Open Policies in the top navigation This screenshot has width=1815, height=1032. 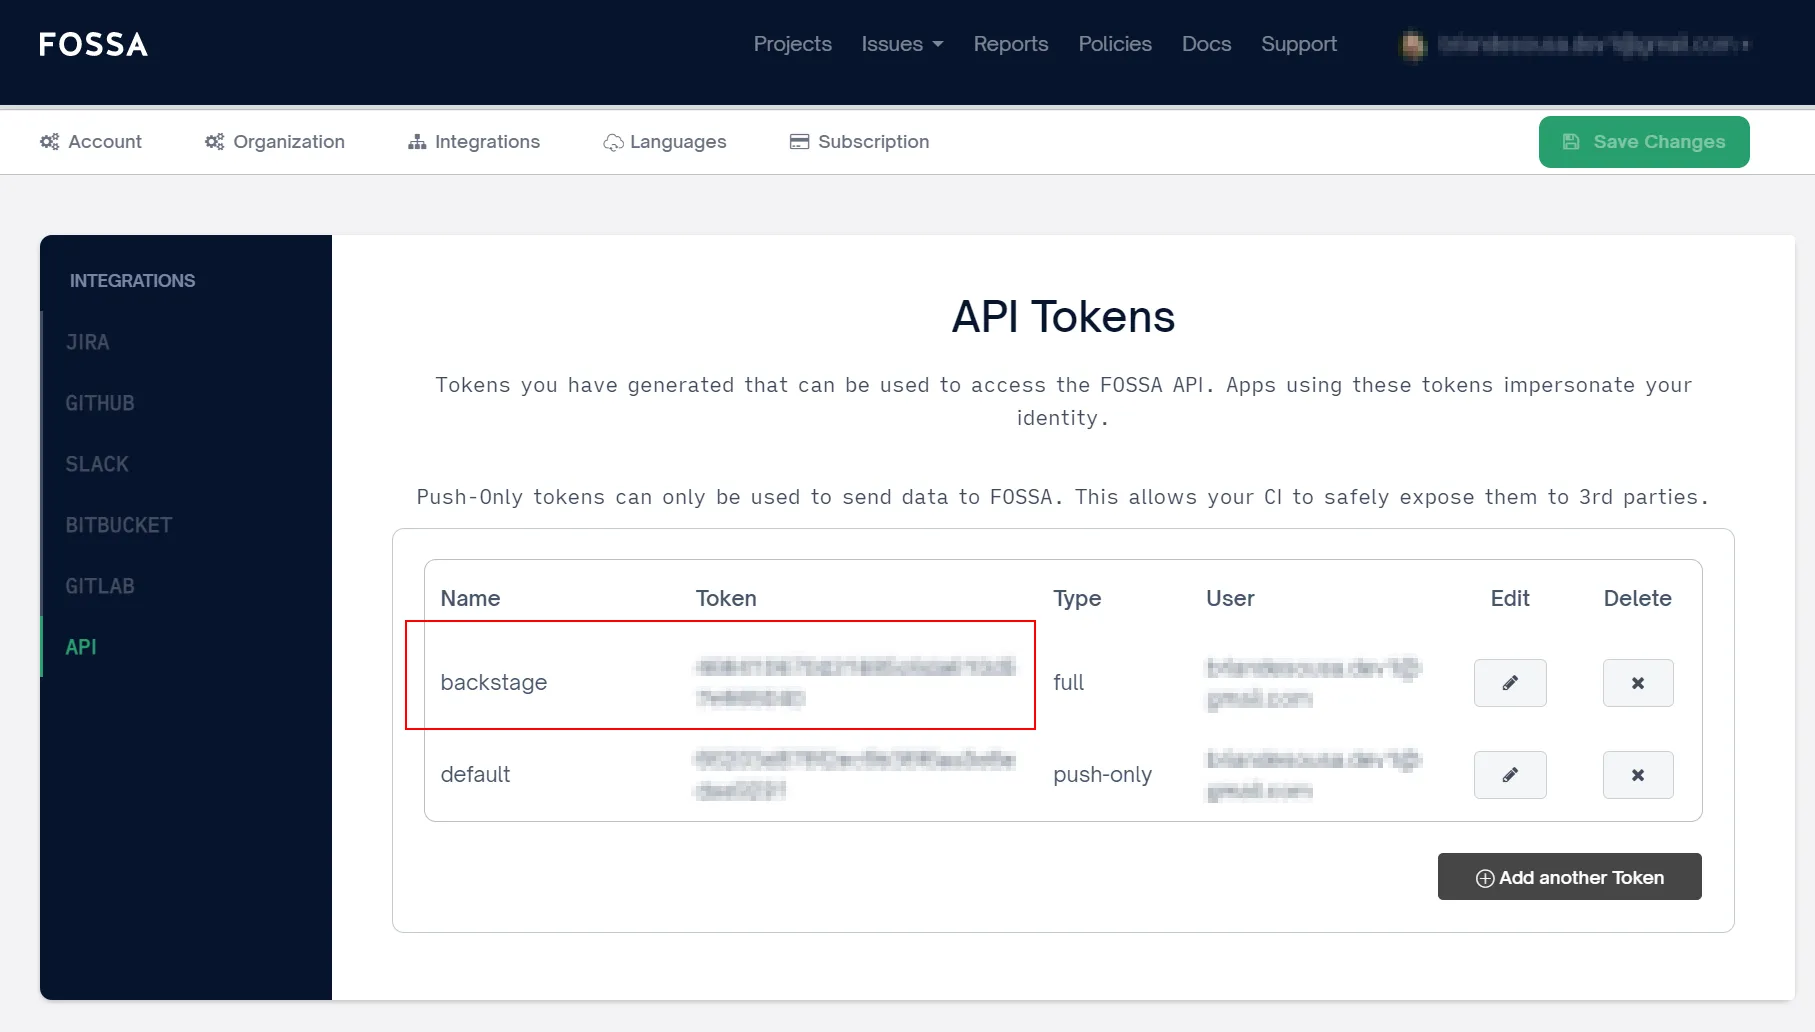click(1115, 44)
